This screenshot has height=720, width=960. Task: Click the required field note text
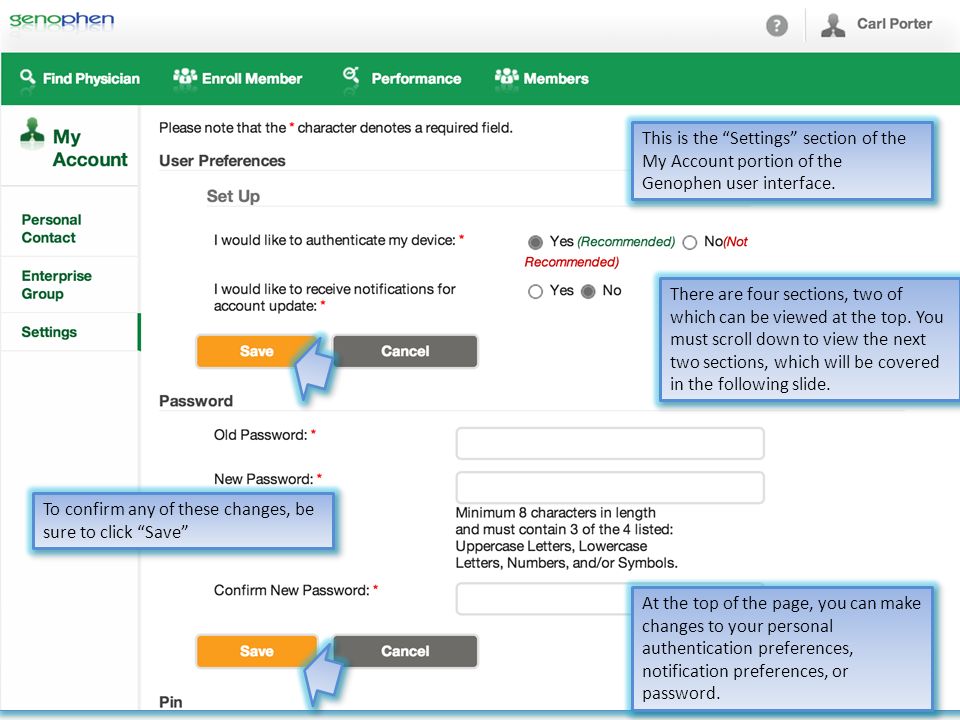click(x=336, y=128)
